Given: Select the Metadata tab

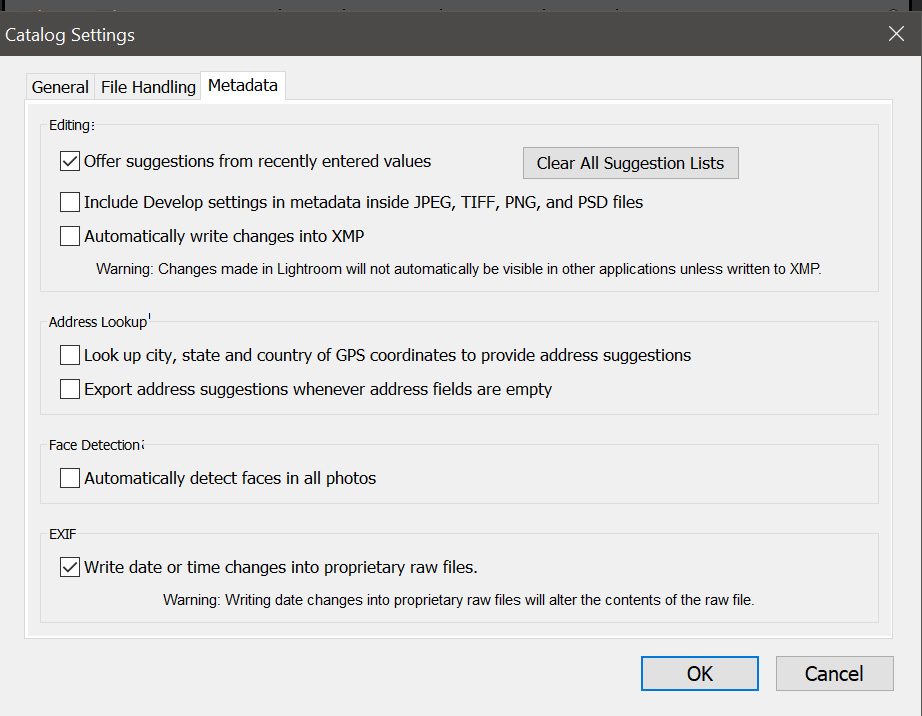Looking at the screenshot, I should (243, 86).
